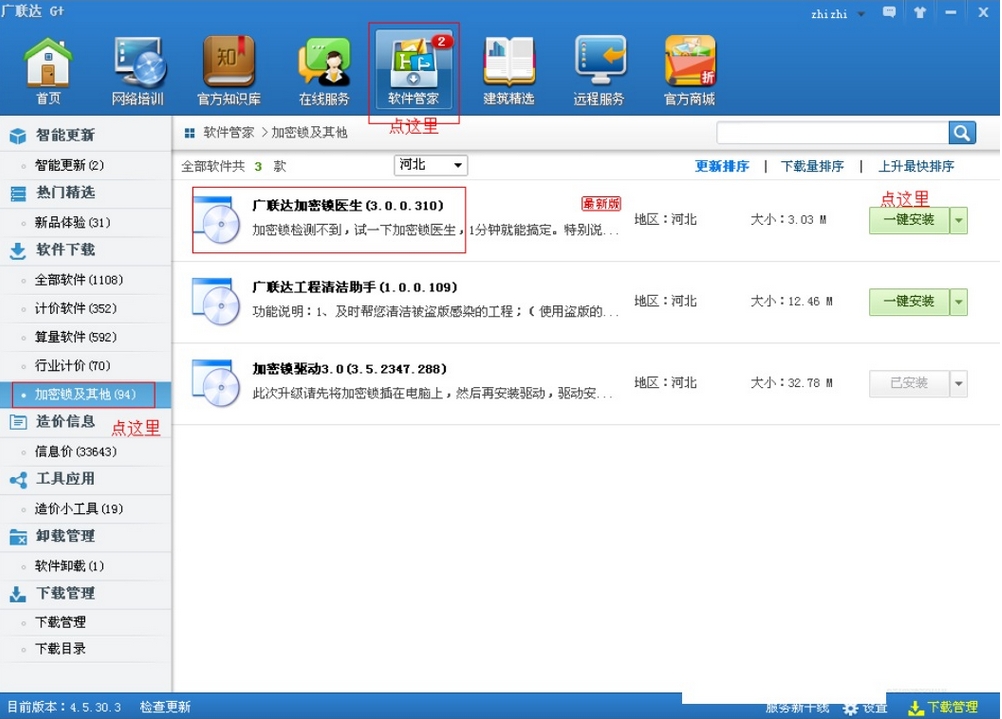This screenshot has height=719, width=1002.
Task: Click disc icon of 广联达加密锁医生
Action: click(x=217, y=220)
